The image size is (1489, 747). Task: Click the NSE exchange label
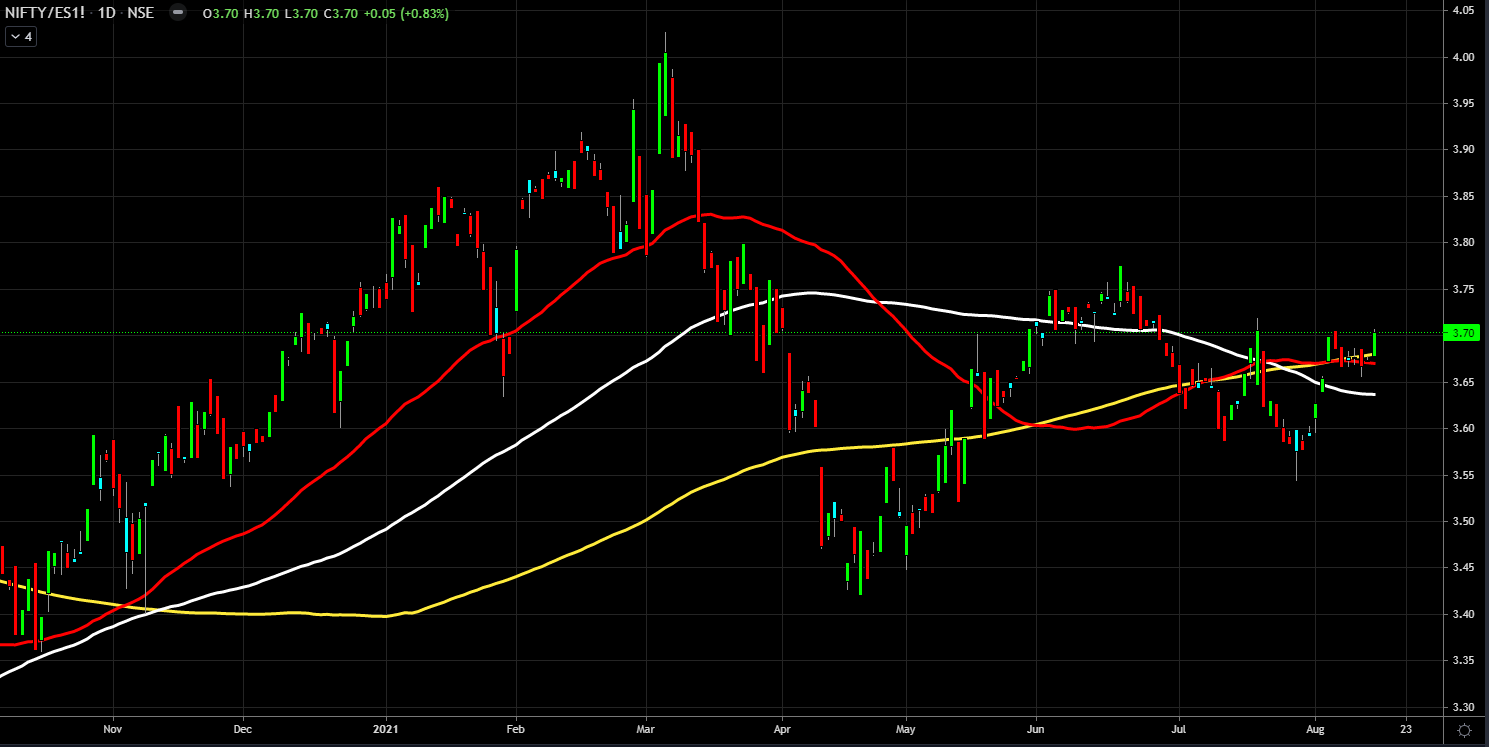[x=141, y=14]
